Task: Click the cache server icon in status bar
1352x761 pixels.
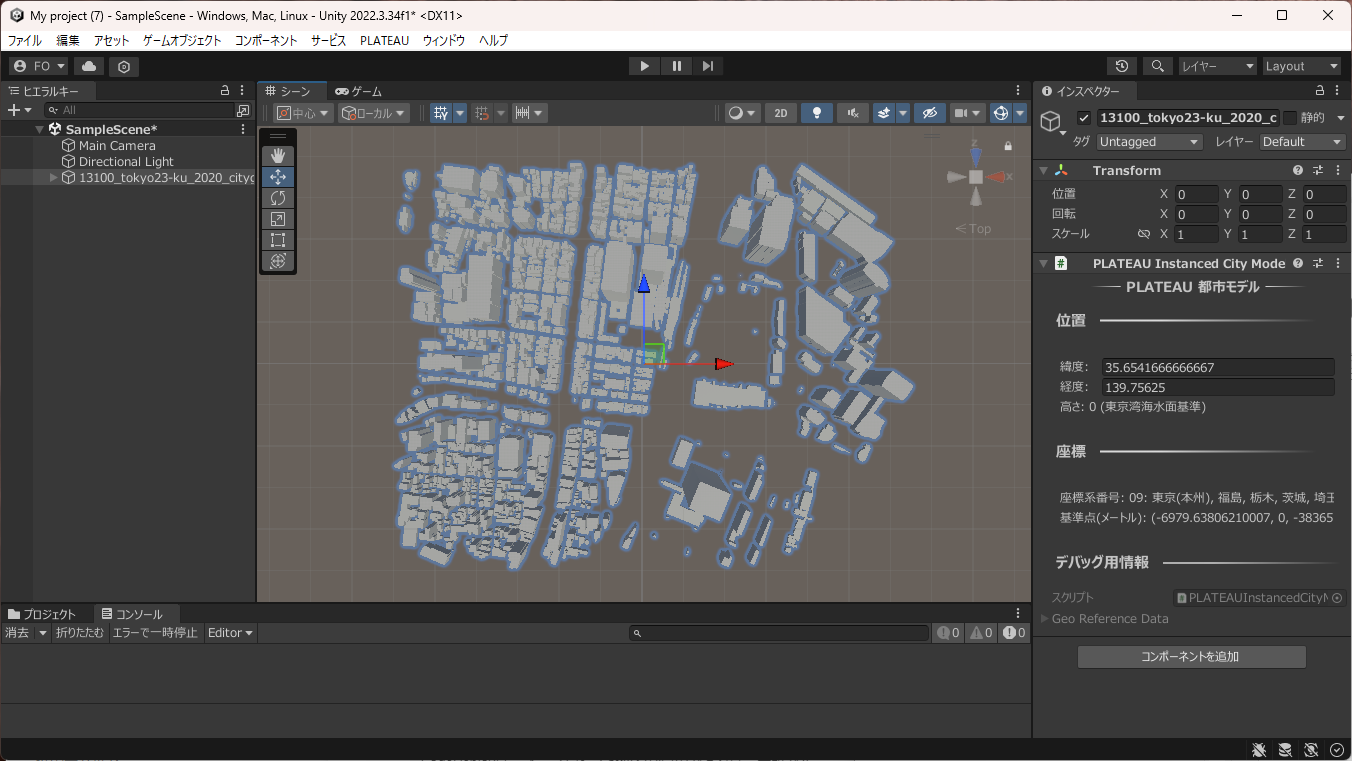Action: (1285, 750)
